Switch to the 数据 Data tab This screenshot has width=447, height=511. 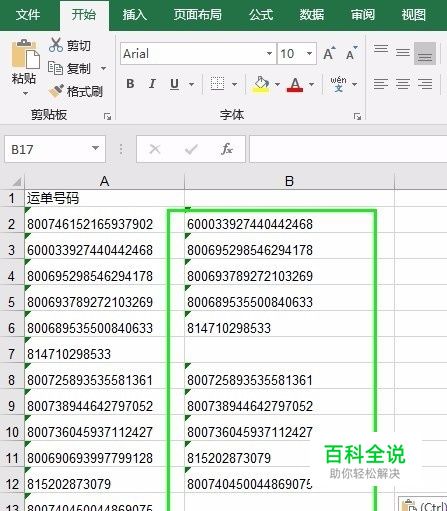pyautogui.click(x=312, y=15)
